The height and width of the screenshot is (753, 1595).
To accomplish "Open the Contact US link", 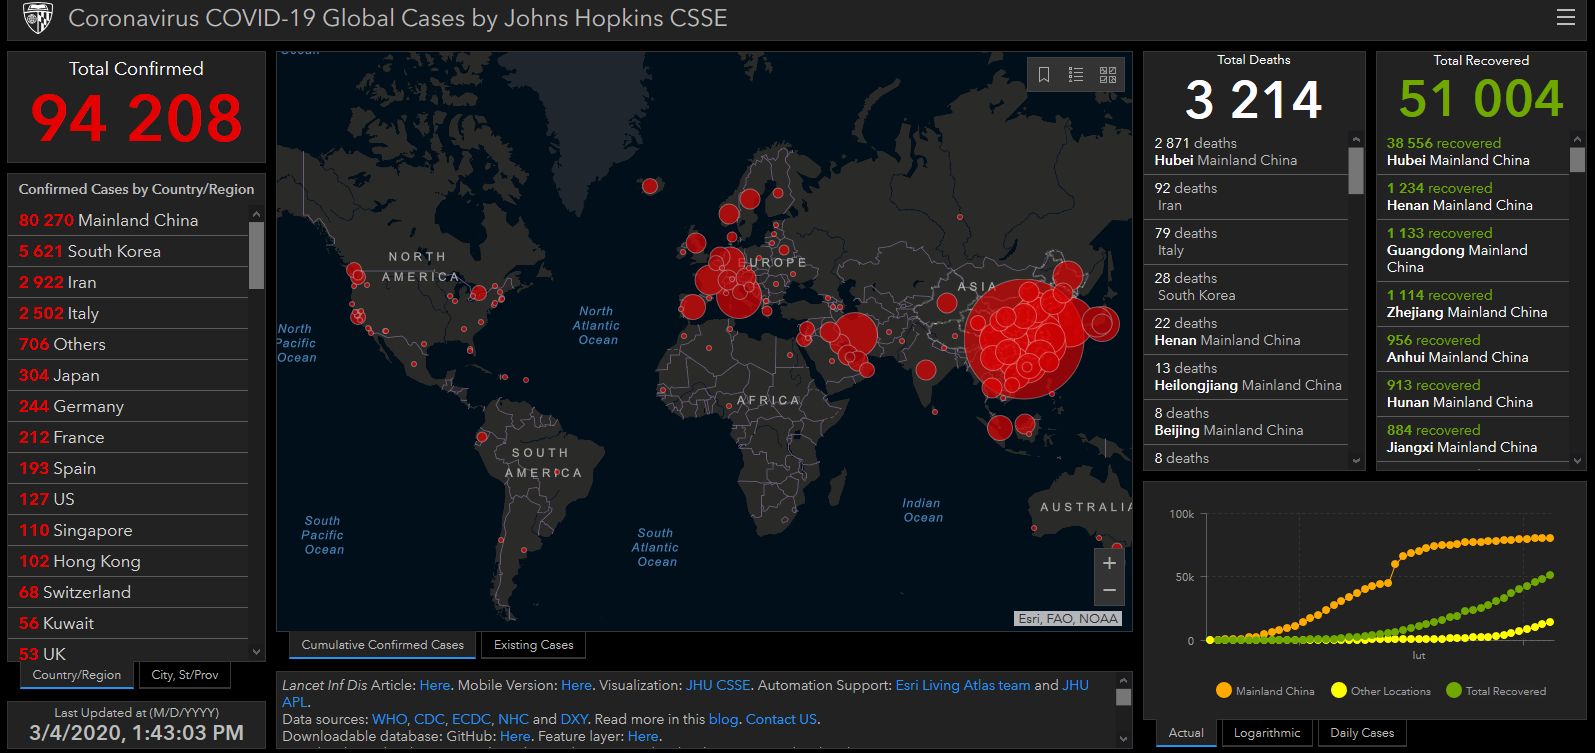I will (781, 719).
